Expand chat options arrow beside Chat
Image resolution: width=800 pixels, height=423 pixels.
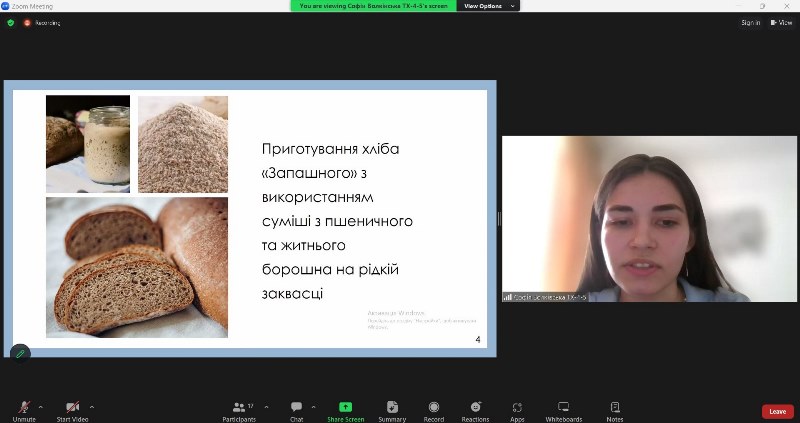click(x=314, y=407)
